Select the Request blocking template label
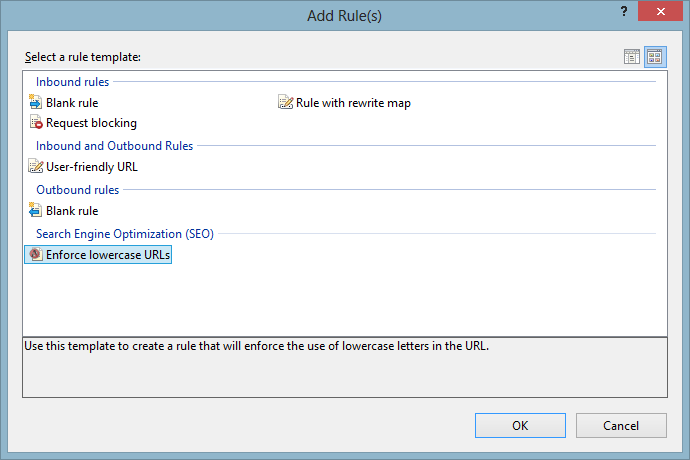 point(91,123)
